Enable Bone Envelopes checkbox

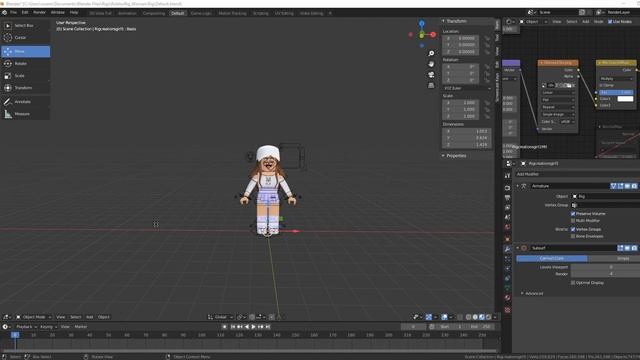[573, 236]
